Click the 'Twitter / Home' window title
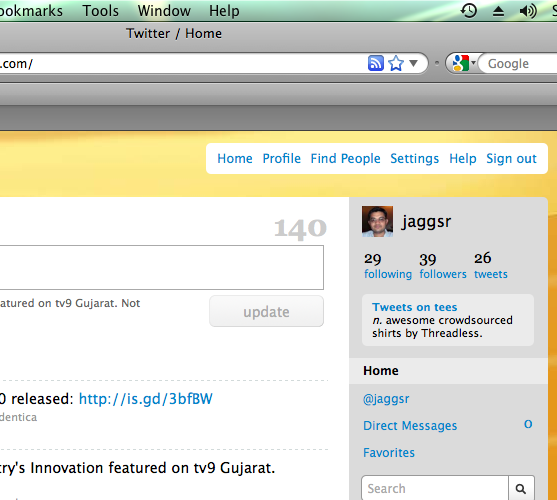The image size is (557, 500). point(174,34)
